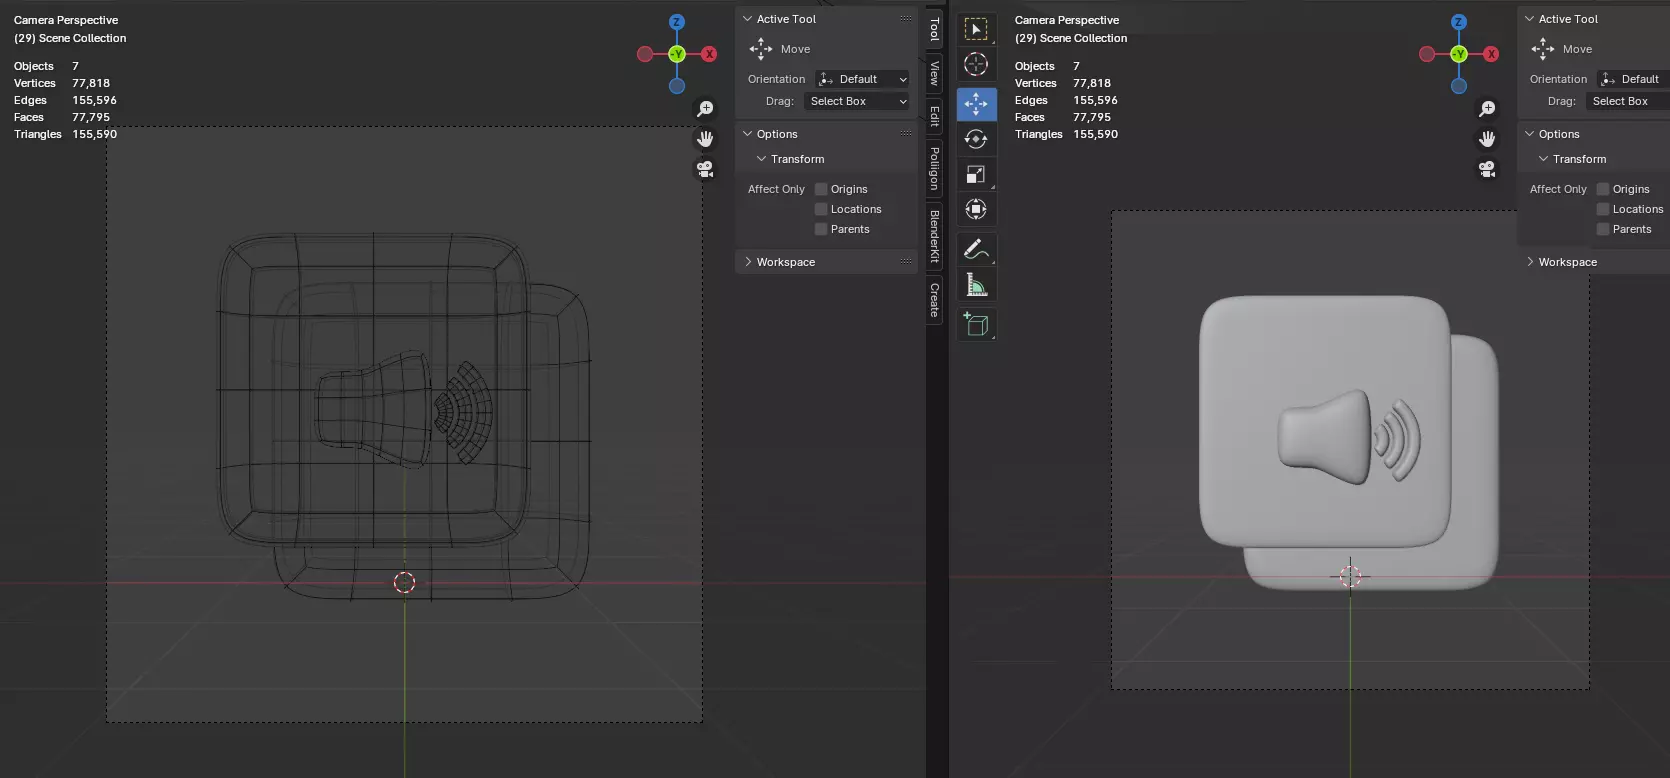
Task: Click the green Y axis on left gizmo
Action: point(677,54)
